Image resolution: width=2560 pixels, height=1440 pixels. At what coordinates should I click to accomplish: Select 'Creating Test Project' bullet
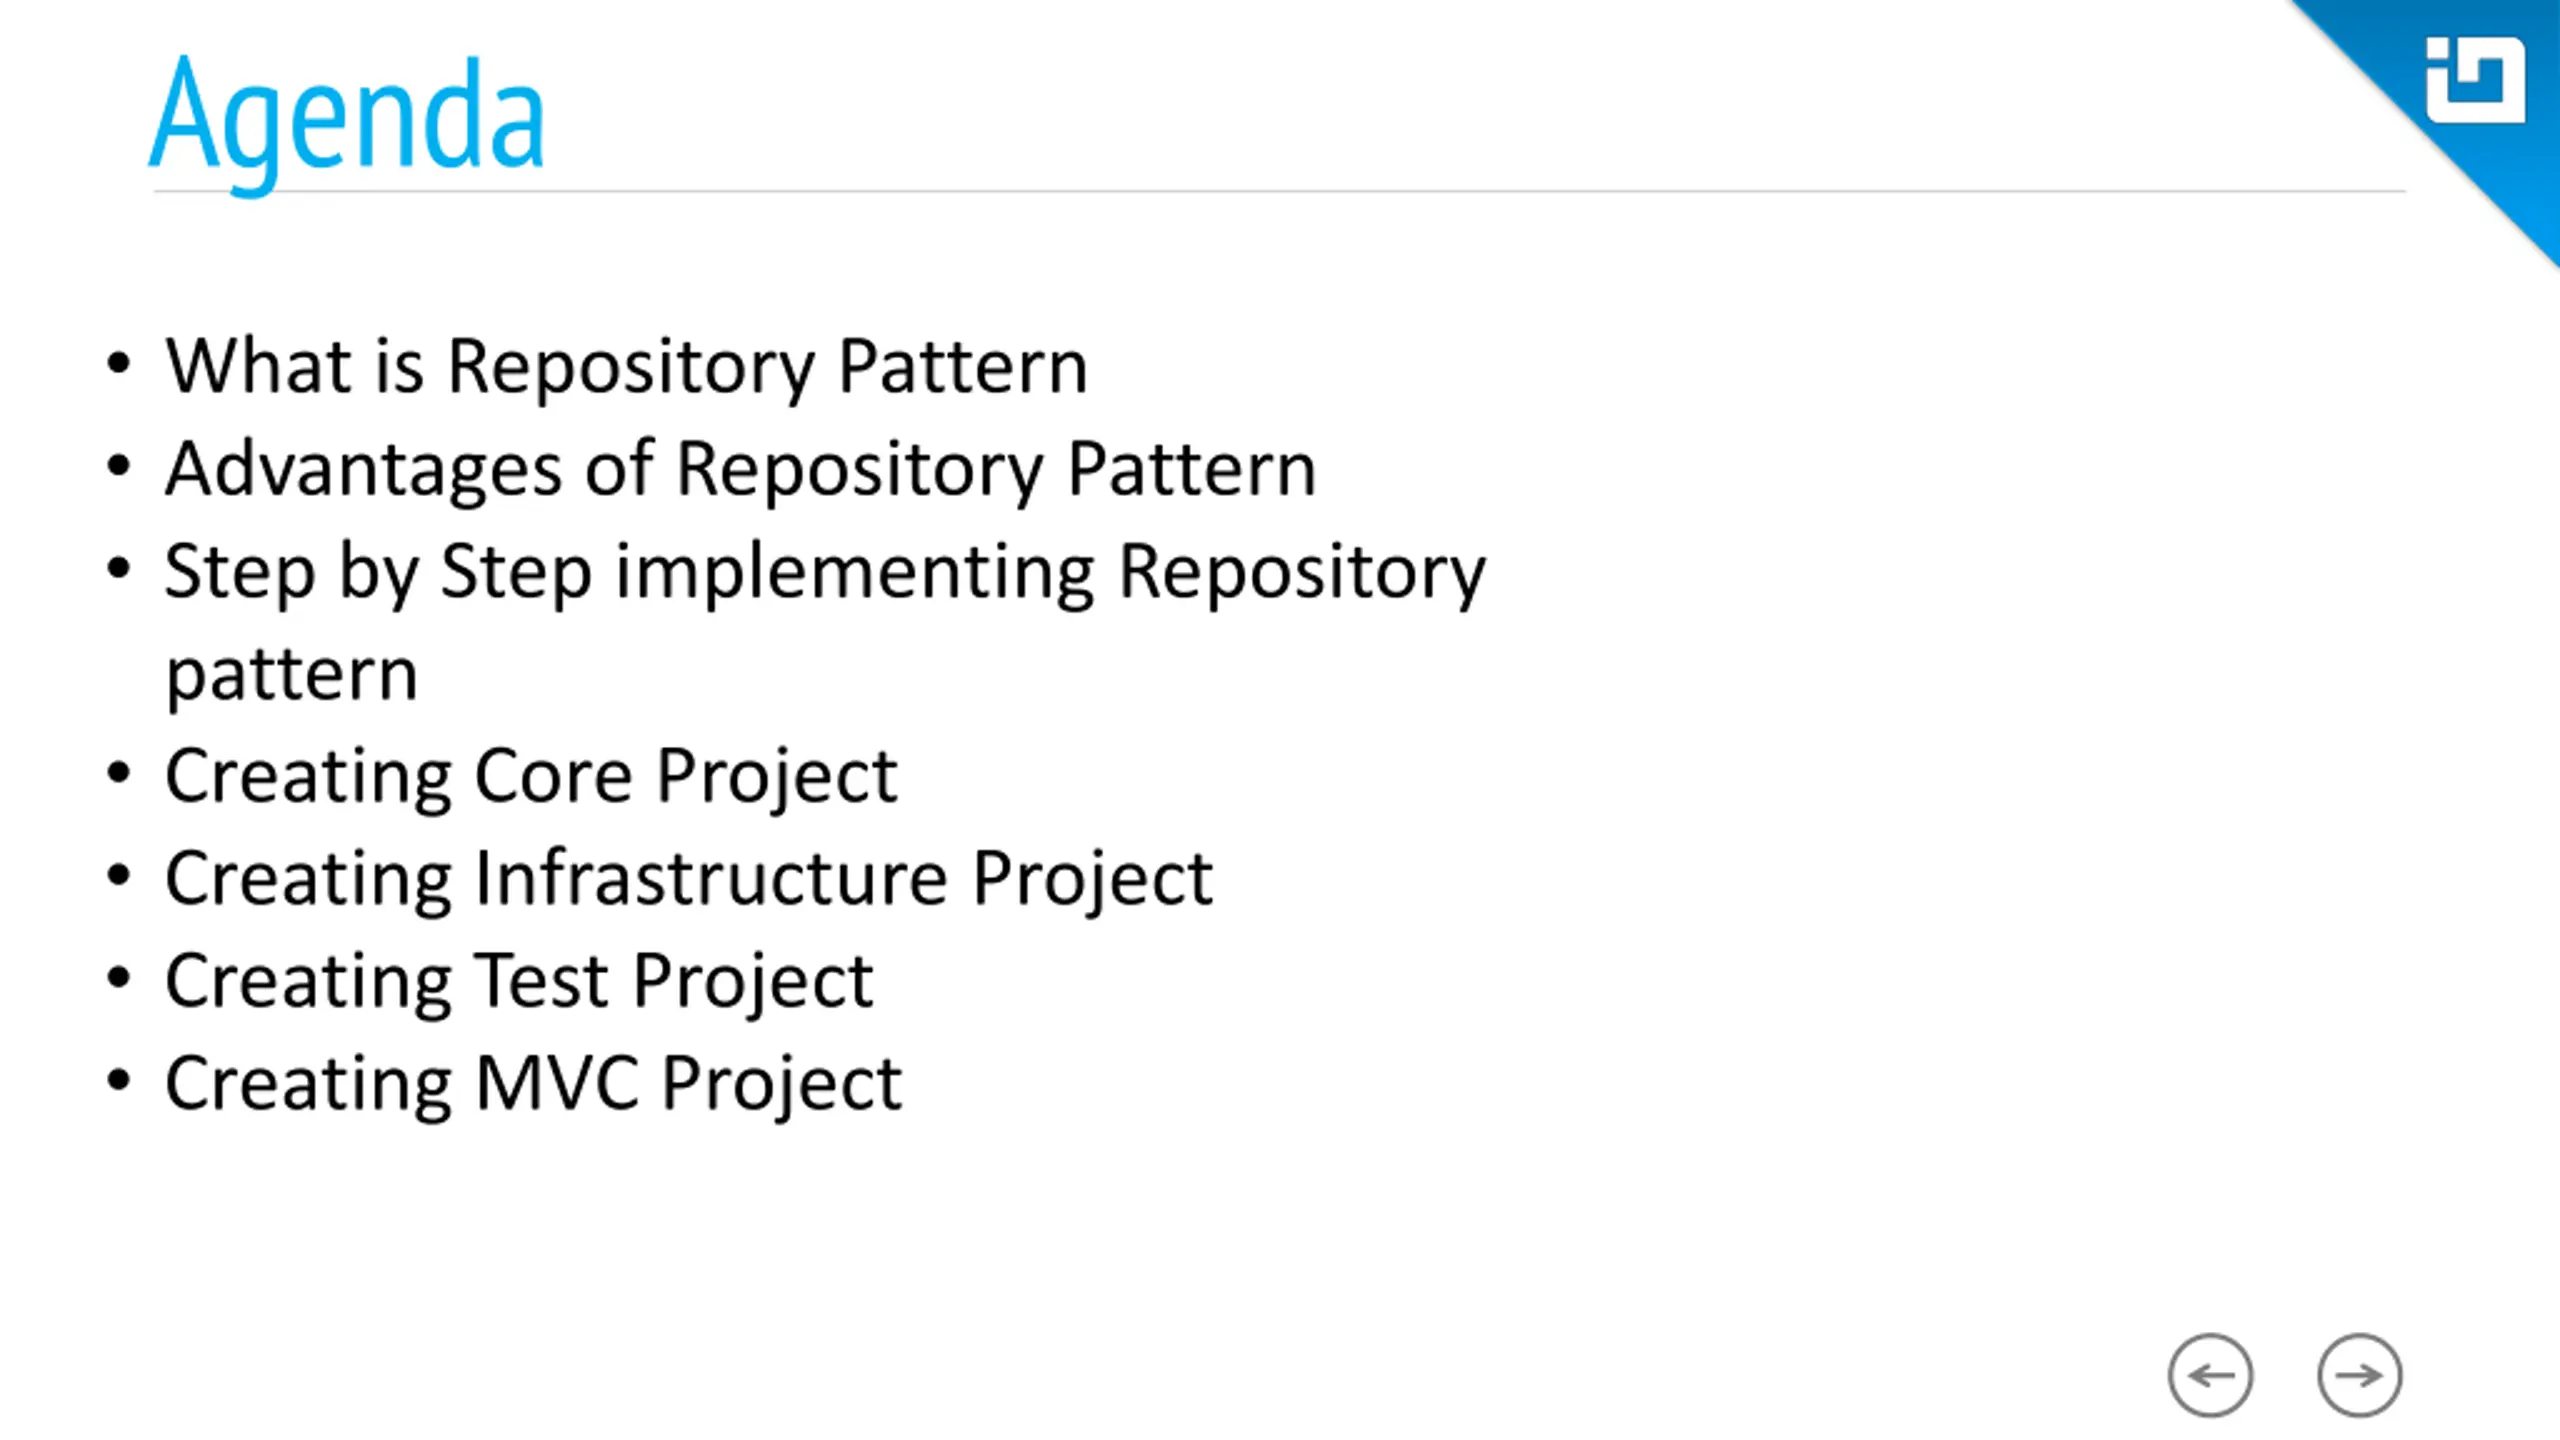519,982
